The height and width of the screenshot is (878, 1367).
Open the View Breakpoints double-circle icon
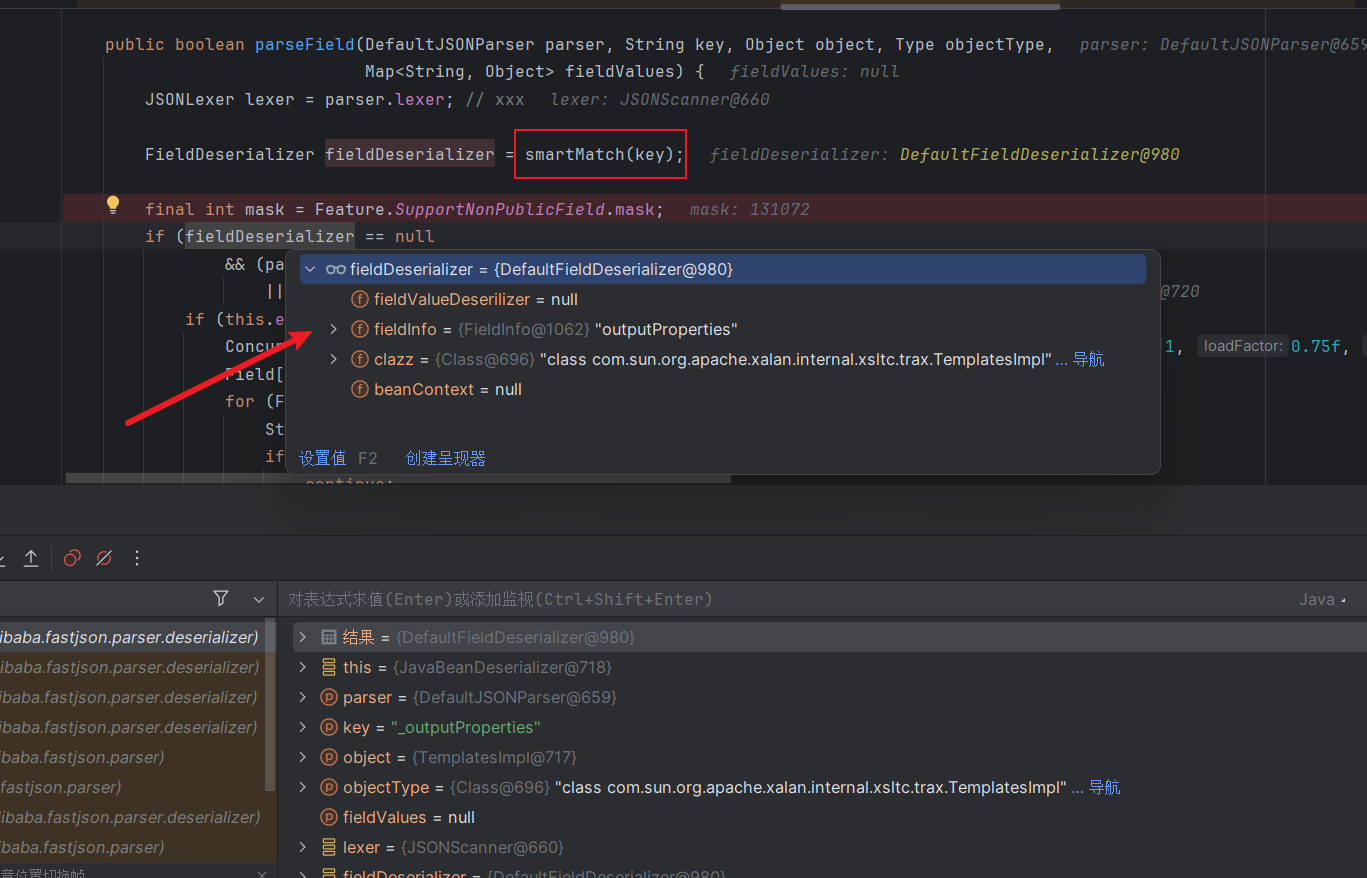click(72, 558)
